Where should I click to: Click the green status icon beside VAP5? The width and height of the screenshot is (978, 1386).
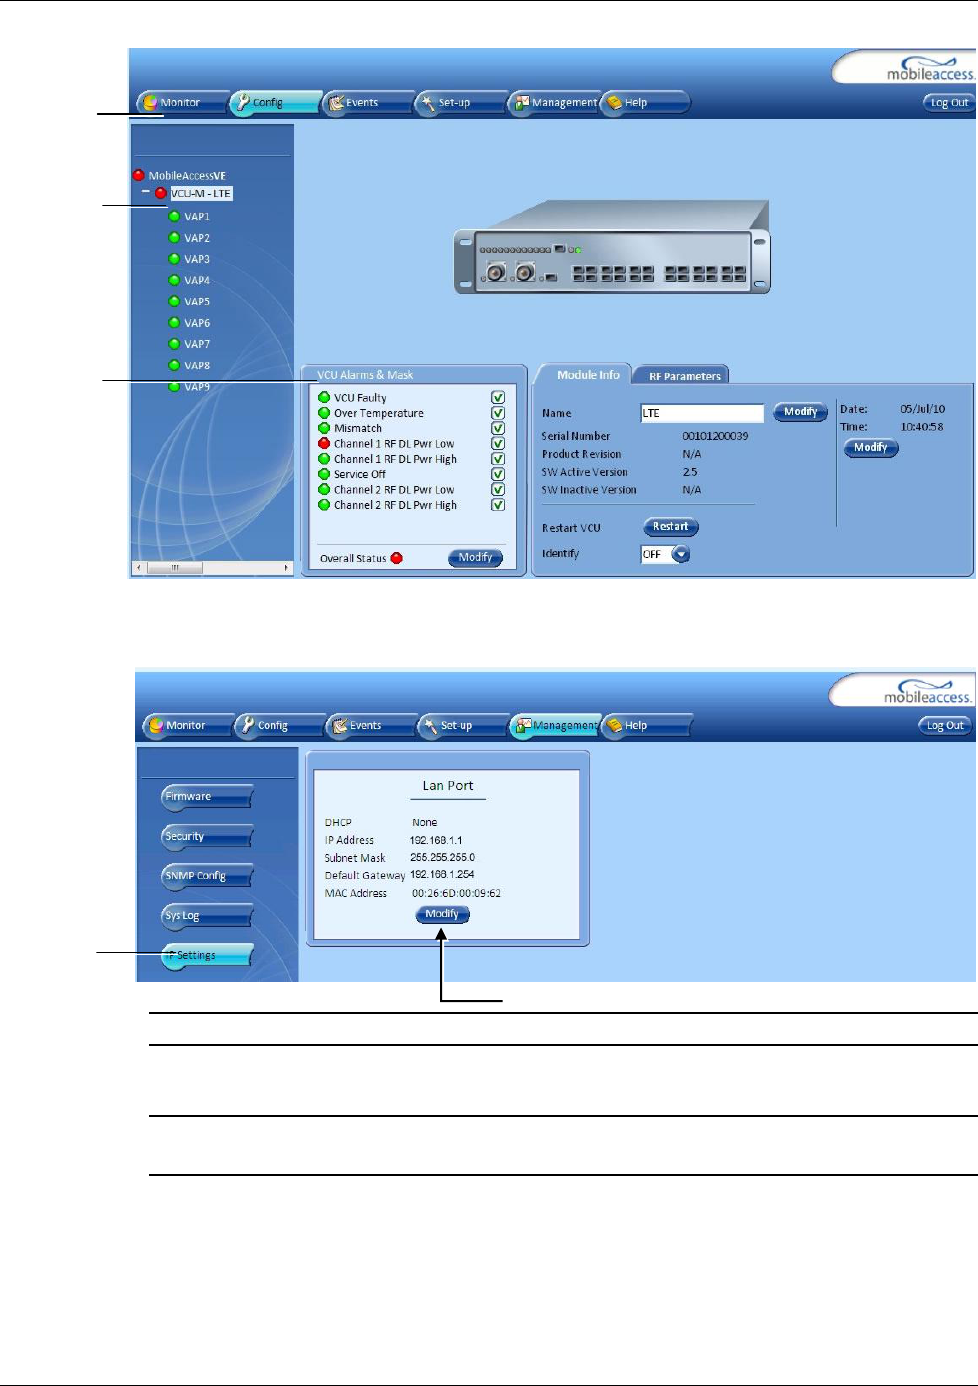coord(174,301)
